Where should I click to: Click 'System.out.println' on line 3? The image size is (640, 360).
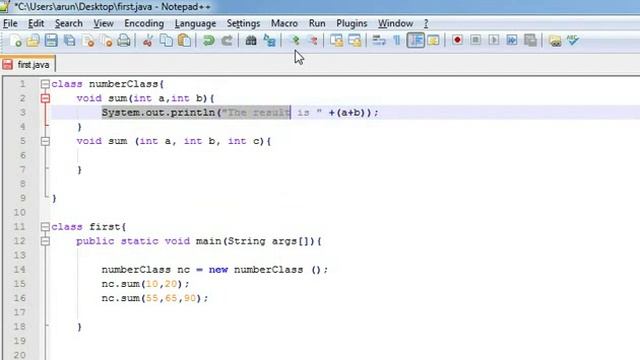[158, 113]
